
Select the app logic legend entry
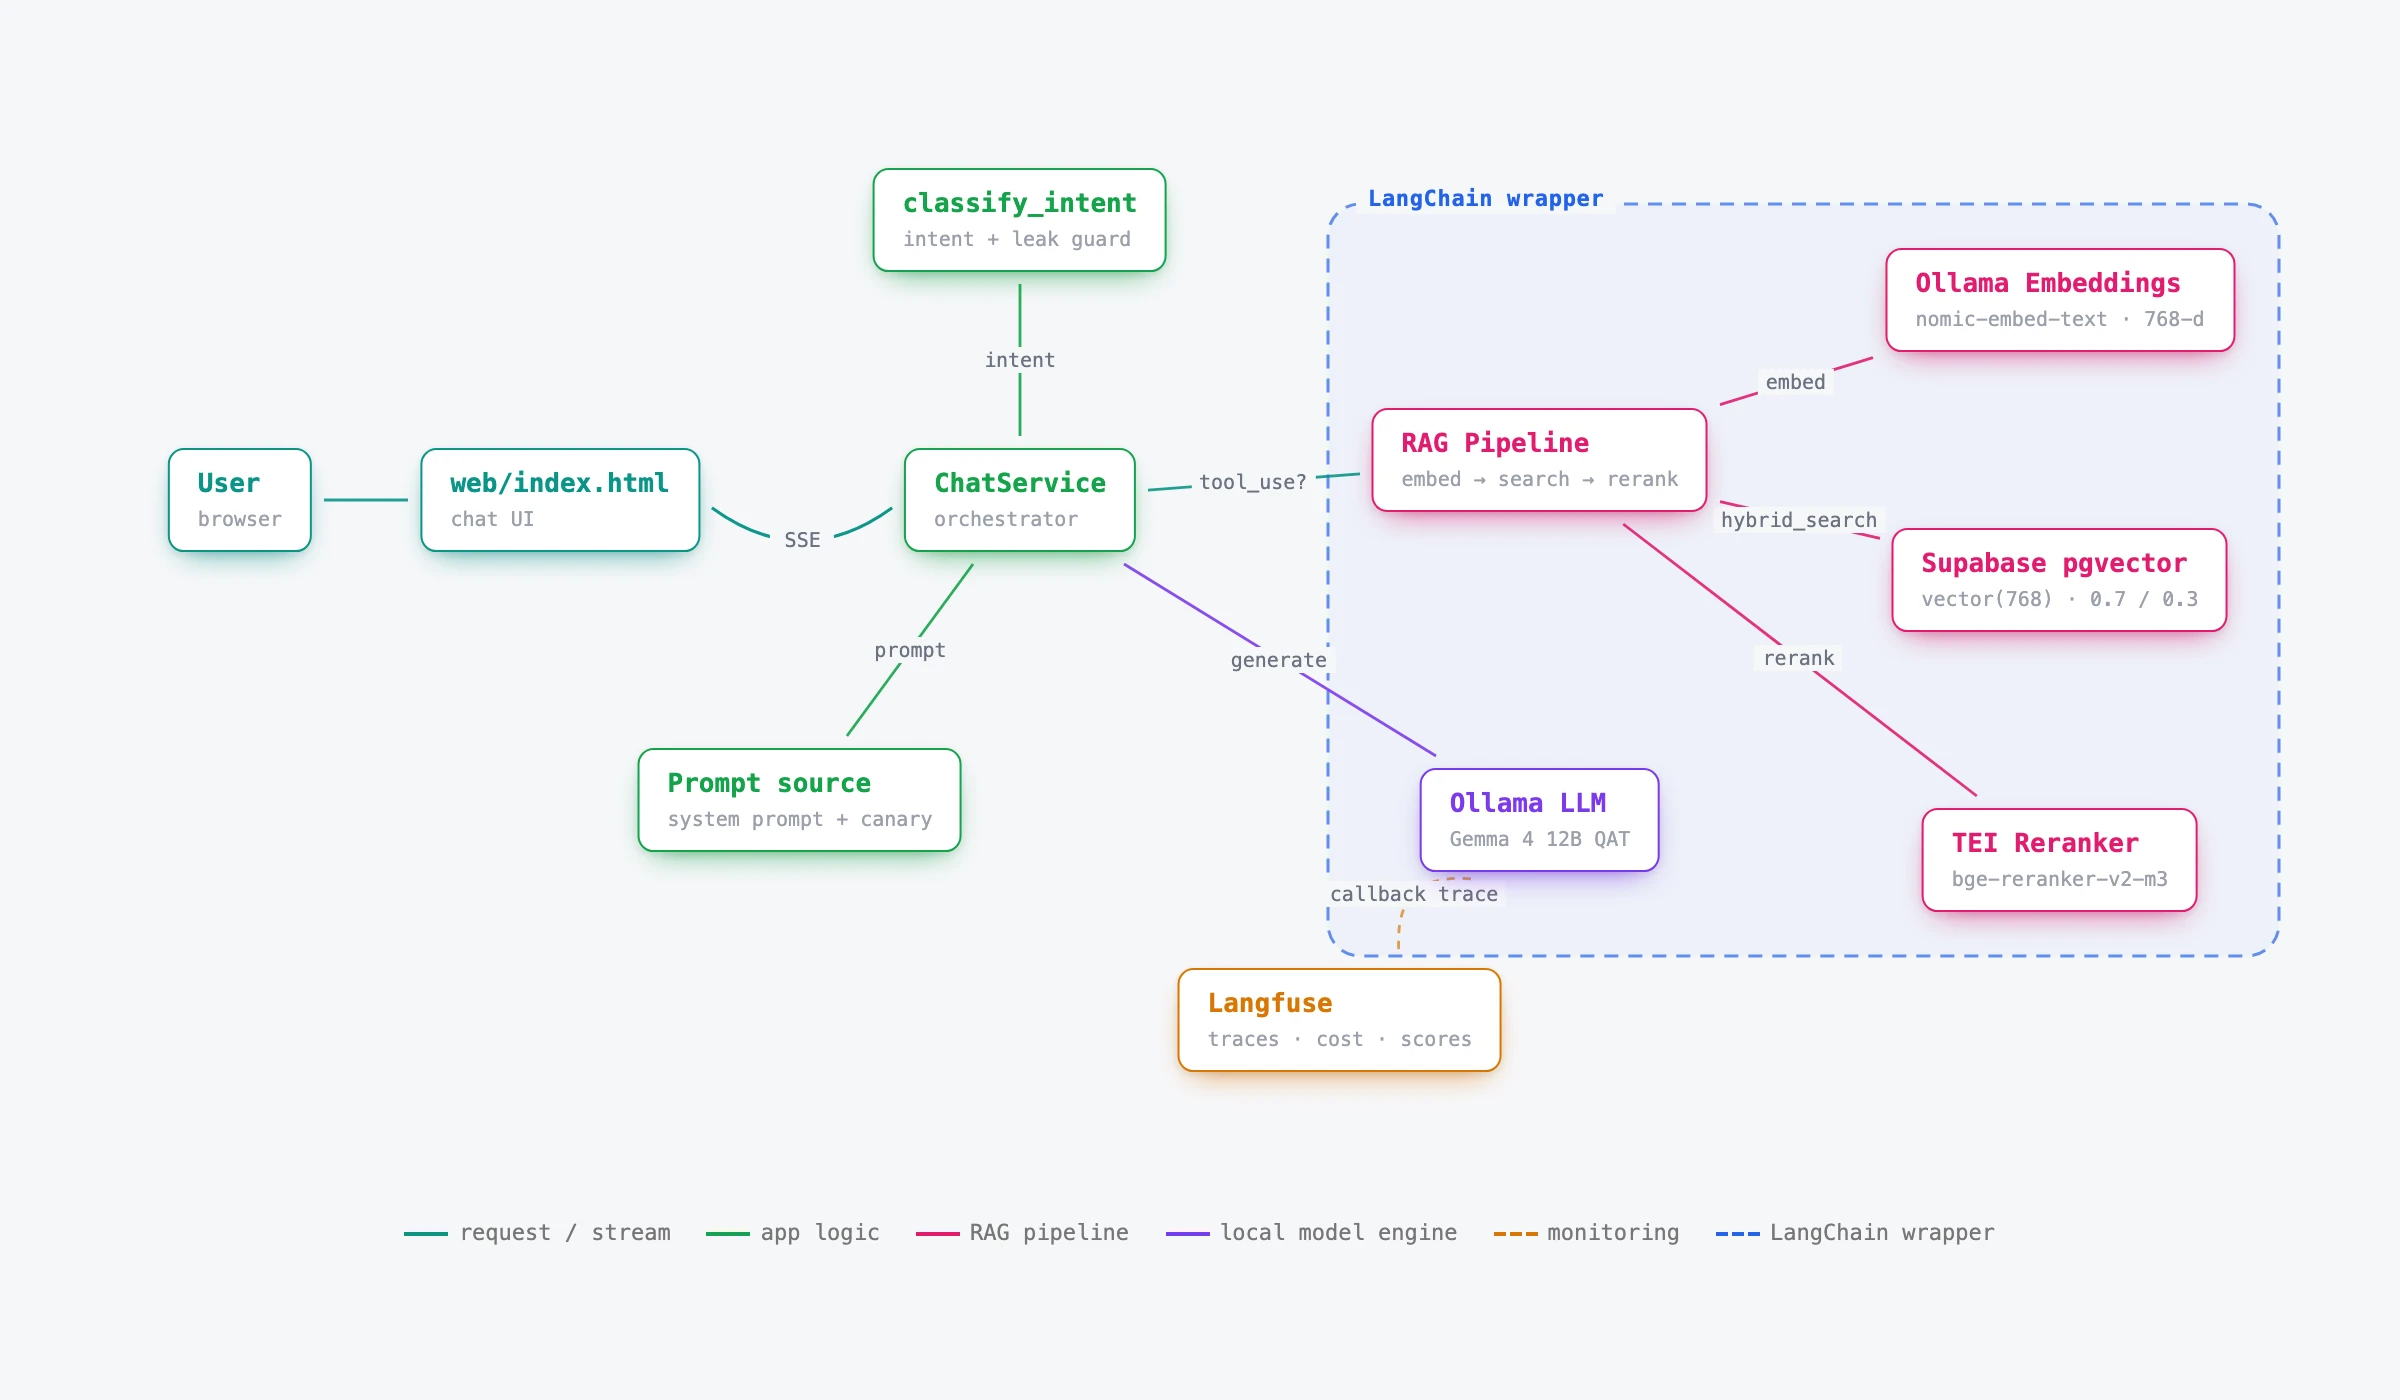pyautogui.click(x=793, y=1233)
